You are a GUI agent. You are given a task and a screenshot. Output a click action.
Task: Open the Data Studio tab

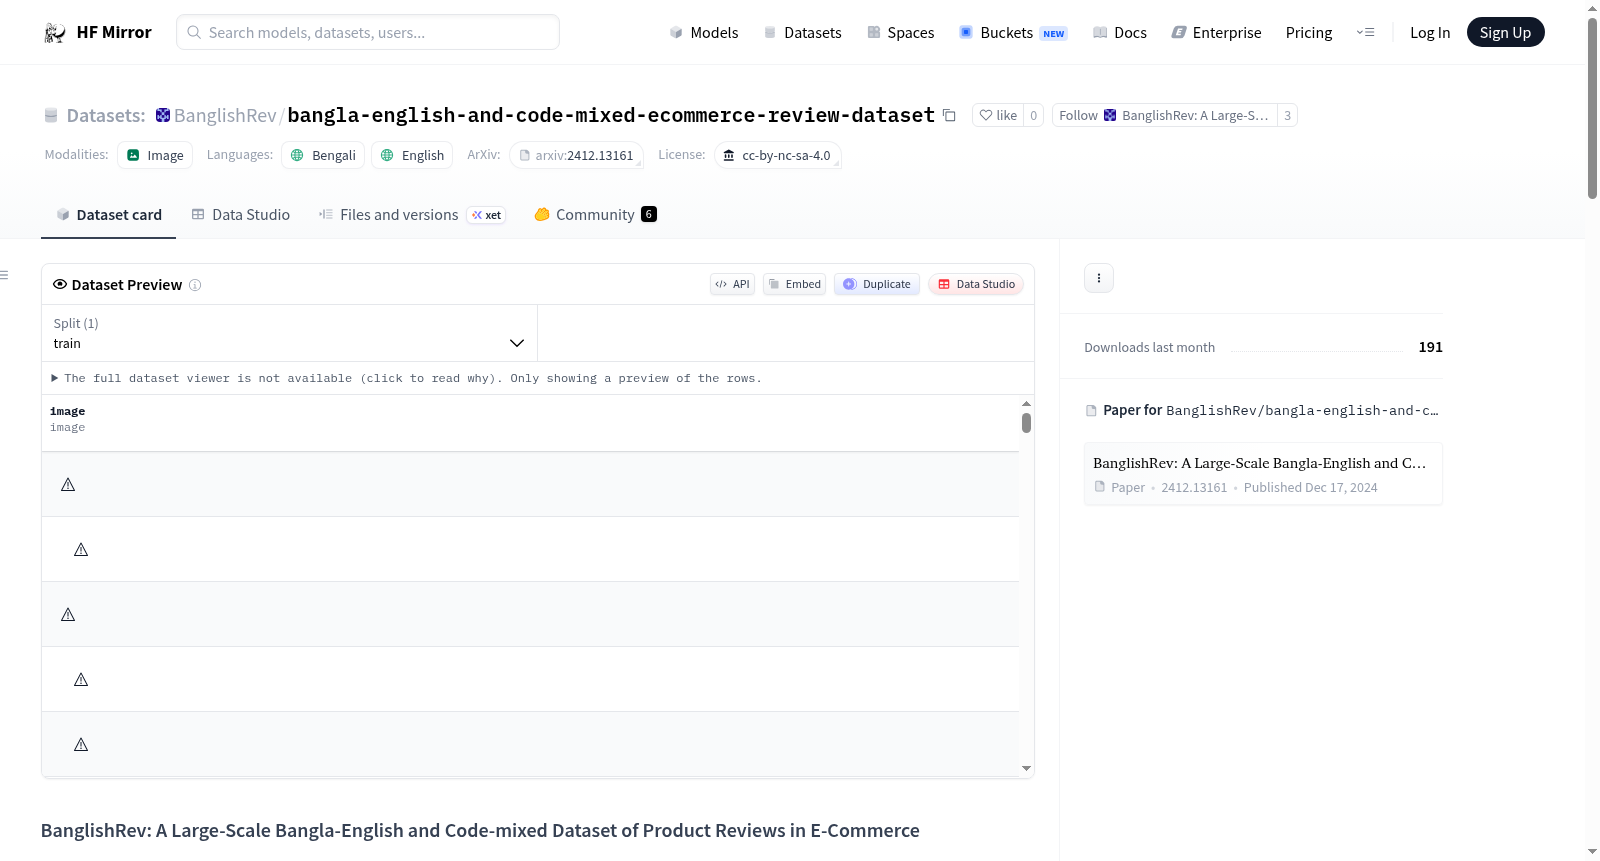241,215
